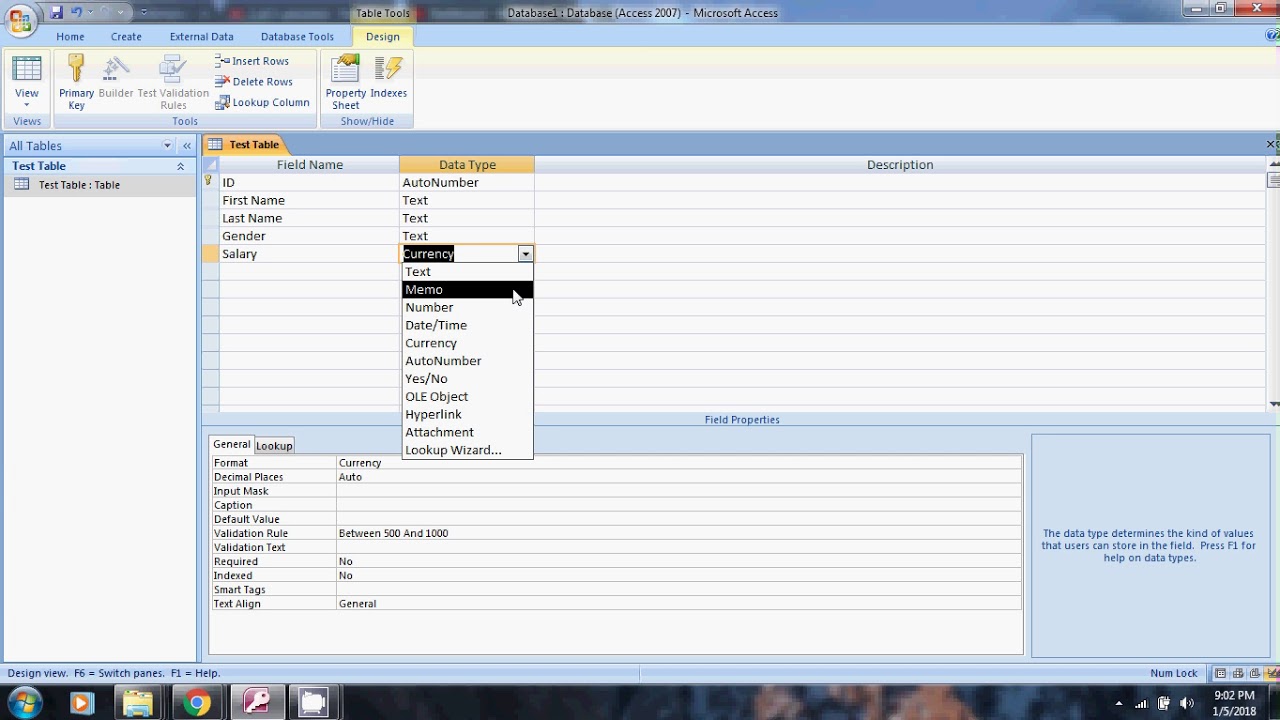Click the ID field name cell
This screenshot has width=1280, height=720.
pyautogui.click(x=309, y=183)
